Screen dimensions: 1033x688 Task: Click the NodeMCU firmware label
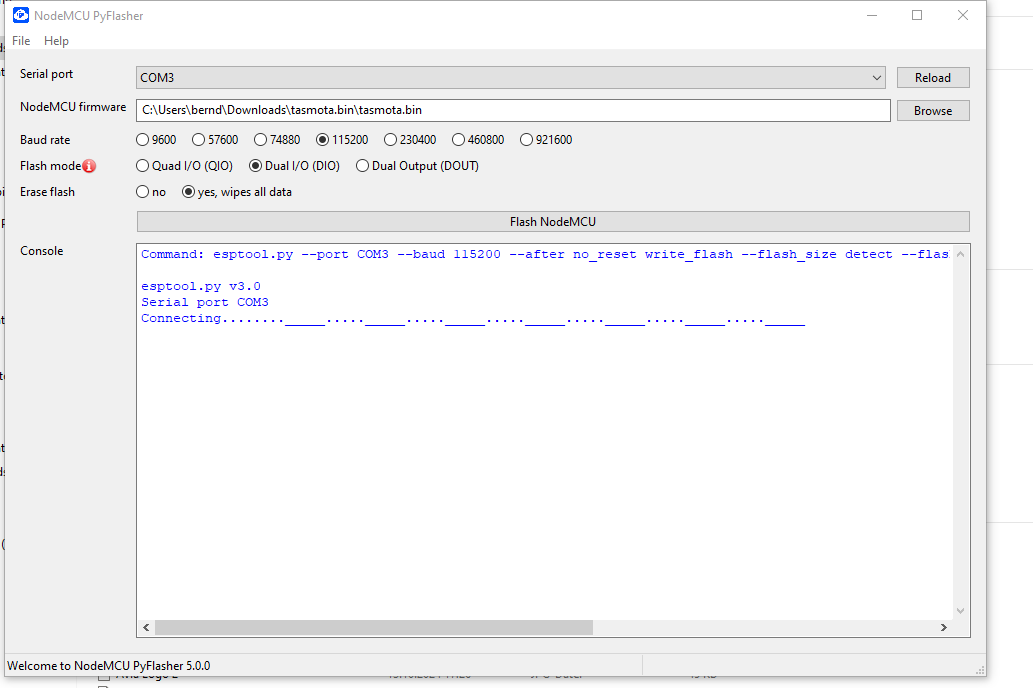click(73, 107)
